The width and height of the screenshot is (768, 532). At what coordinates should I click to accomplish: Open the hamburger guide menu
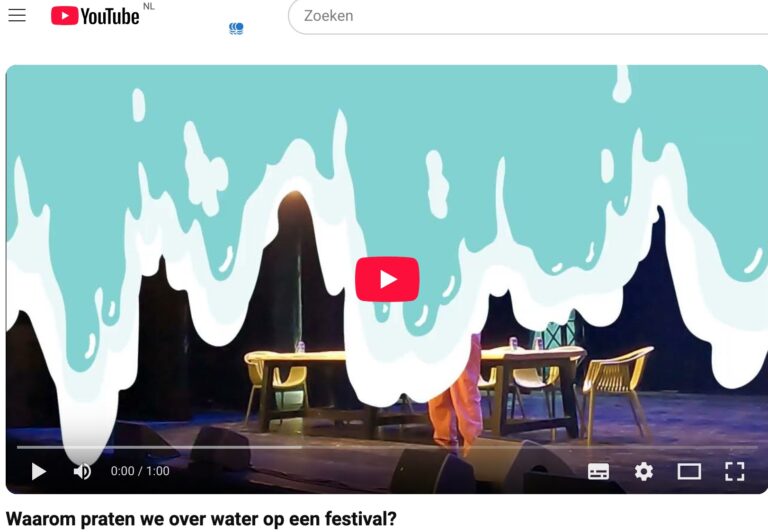tap(17, 15)
